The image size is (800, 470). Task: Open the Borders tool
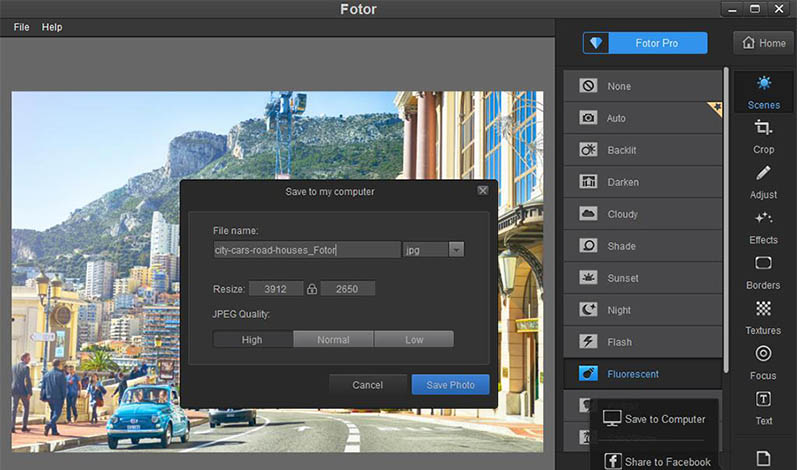pos(763,271)
